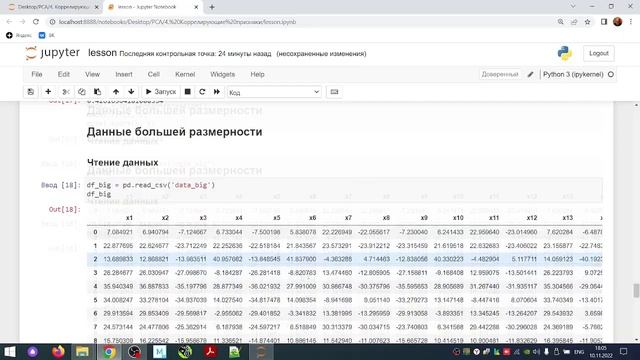Go back in browser history
The width and height of the screenshot is (640, 360).
(x=9, y=22)
